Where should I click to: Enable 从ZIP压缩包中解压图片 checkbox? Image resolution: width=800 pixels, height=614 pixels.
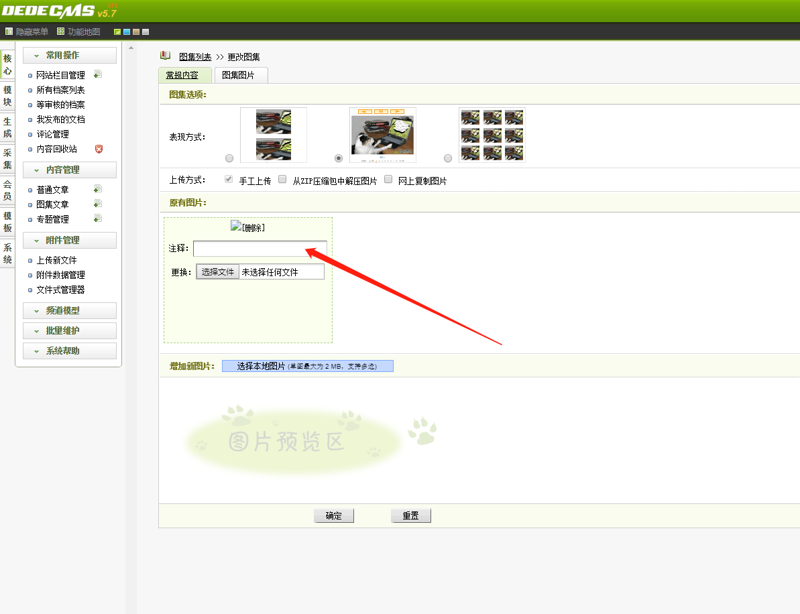pyautogui.click(x=283, y=180)
